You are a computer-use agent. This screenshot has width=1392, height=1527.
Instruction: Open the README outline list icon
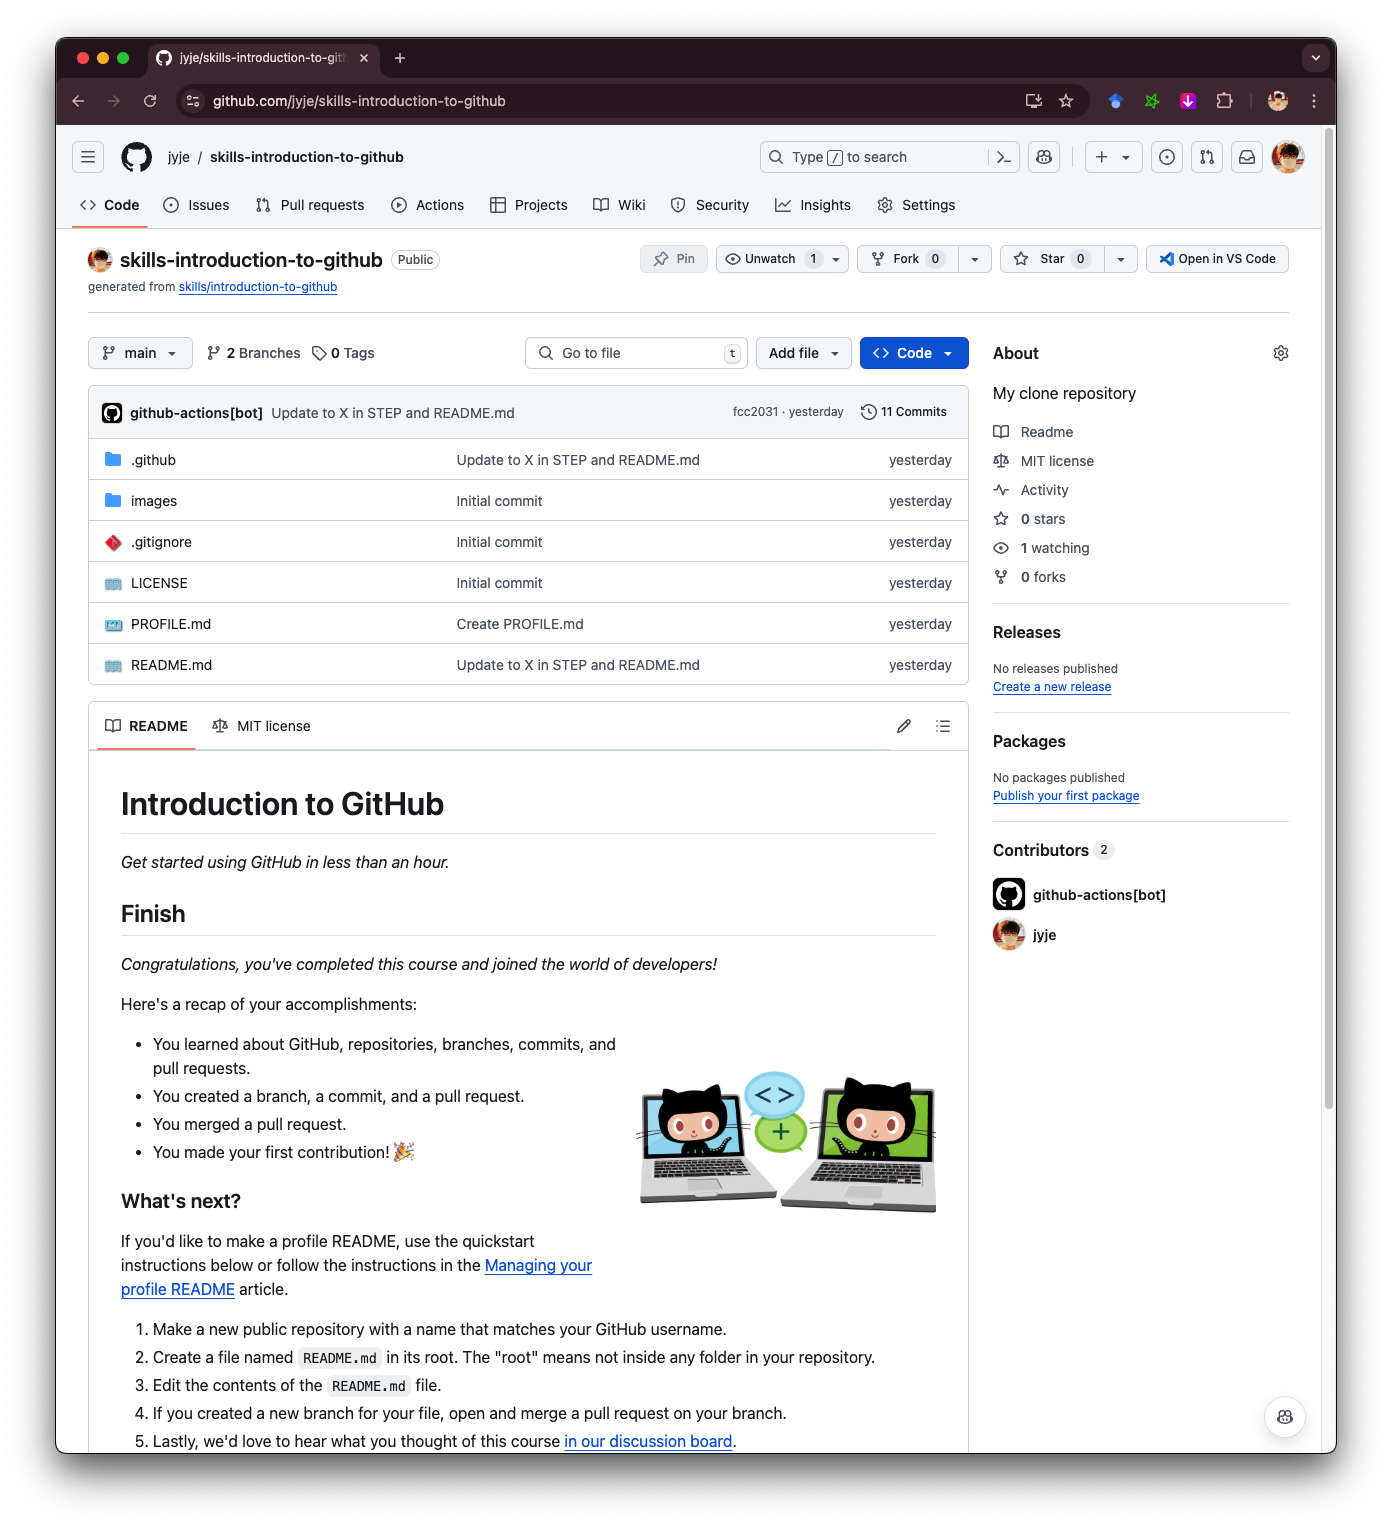coord(943,726)
